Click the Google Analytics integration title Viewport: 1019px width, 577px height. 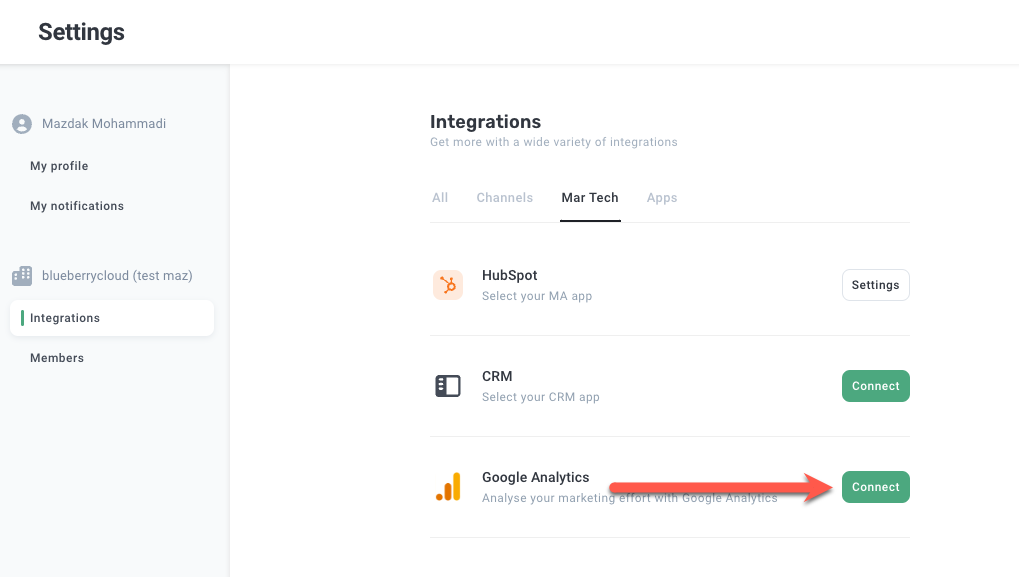pyautogui.click(x=536, y=478)
